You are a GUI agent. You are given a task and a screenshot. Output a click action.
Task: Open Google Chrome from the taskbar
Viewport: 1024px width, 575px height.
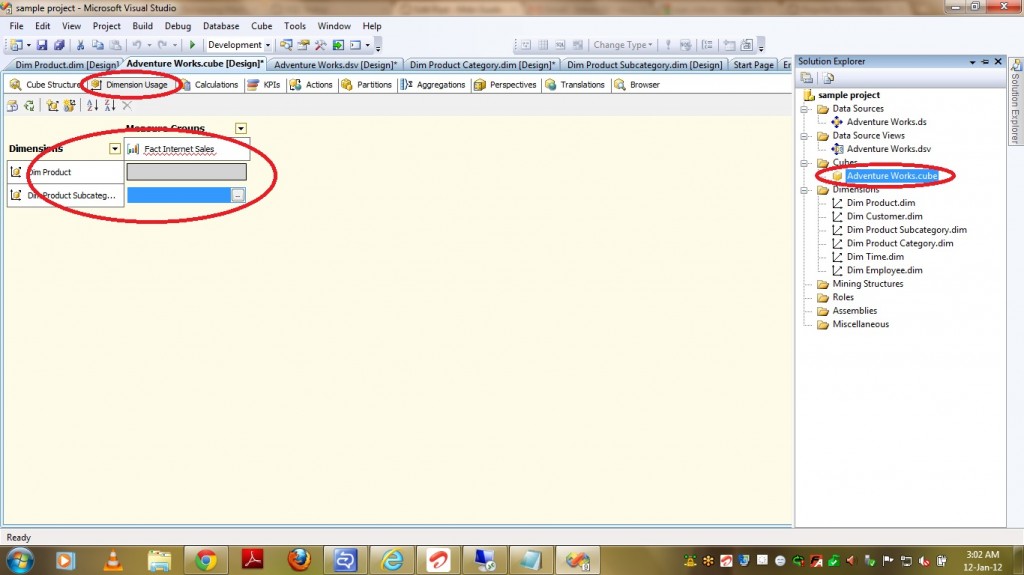click(x=206, y=559)
